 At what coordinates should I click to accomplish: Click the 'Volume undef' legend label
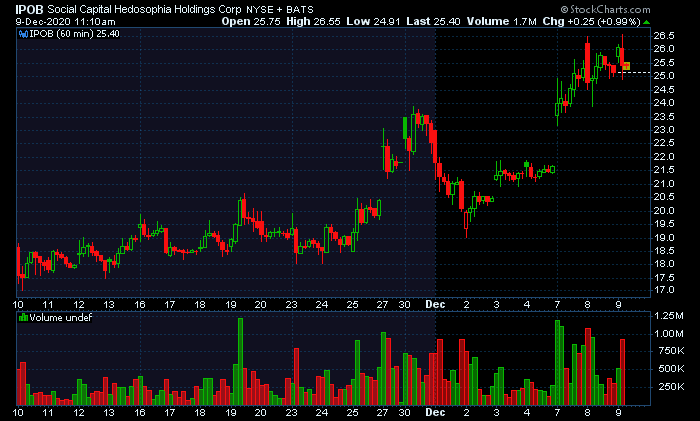pos(61,318)
